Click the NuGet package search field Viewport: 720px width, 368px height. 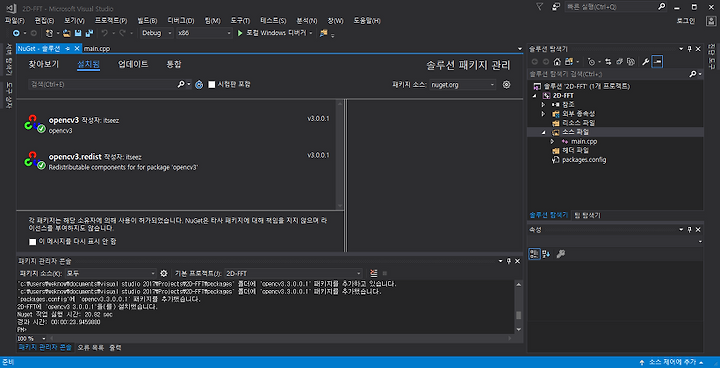coord(103,85)
